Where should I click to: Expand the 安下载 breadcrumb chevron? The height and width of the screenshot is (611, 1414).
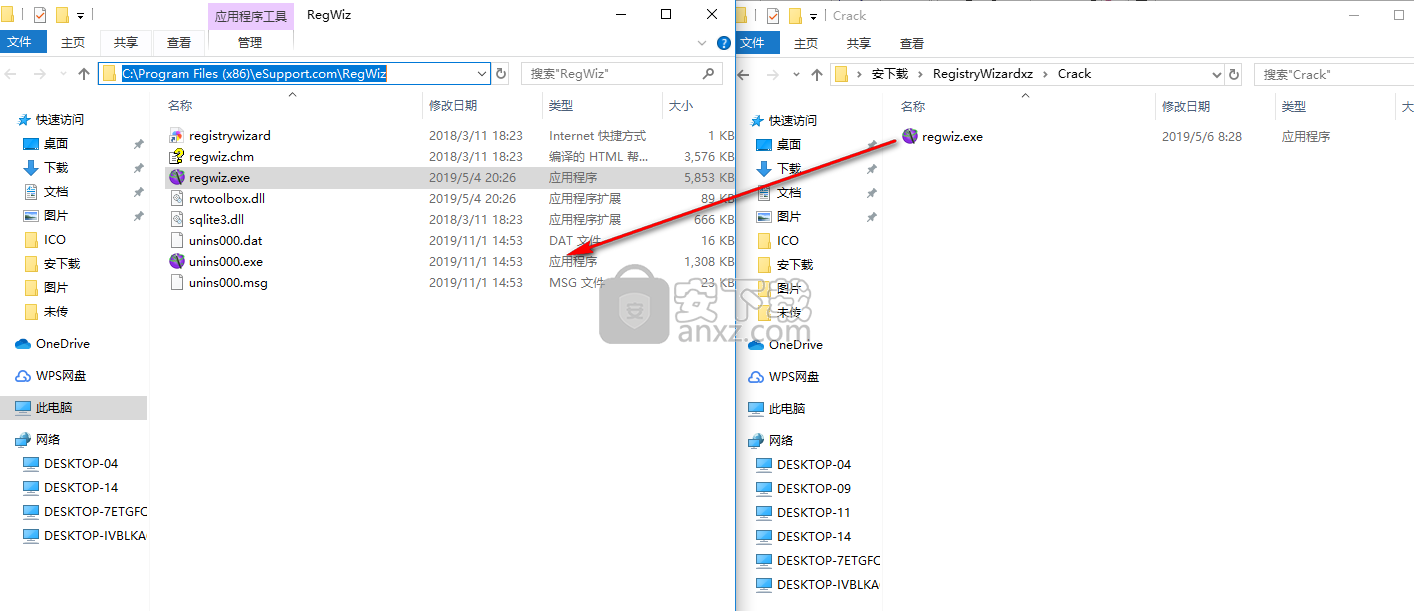pyautogui.click(x=920, y=74)
